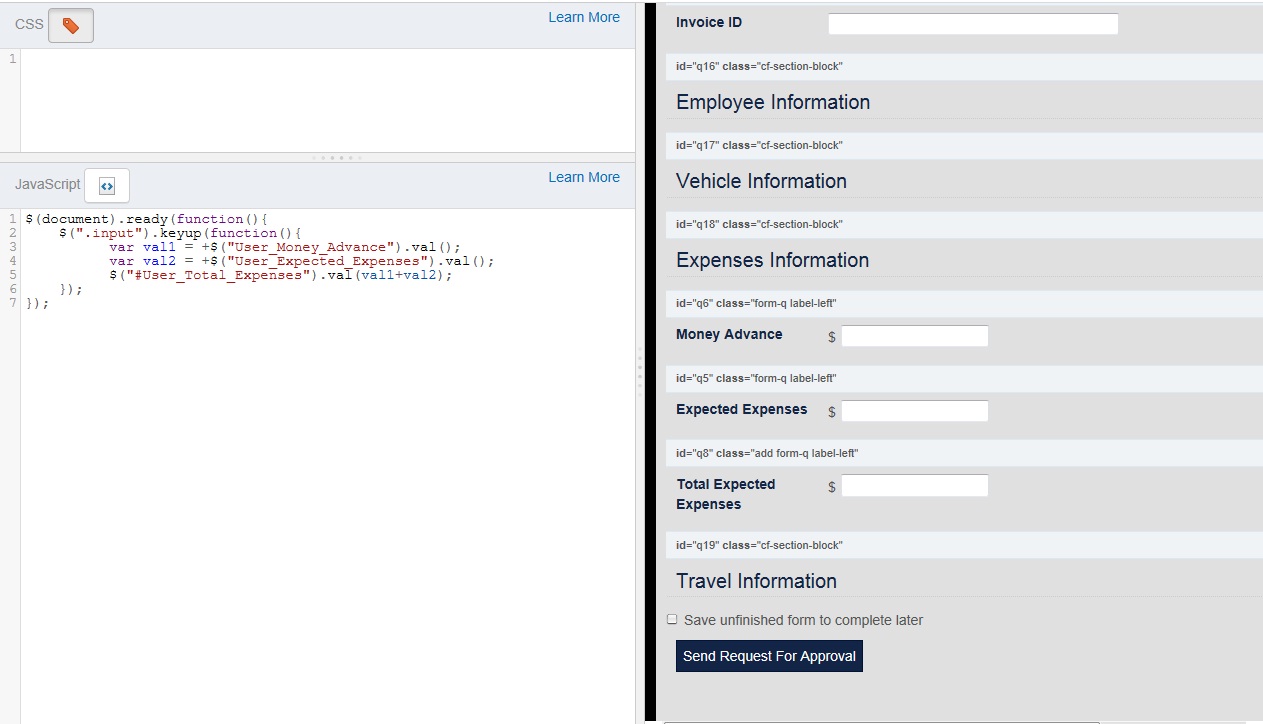Image resolution: width=1263 pixels, height=724 pixels.
Task: Expand the Employee Information section
Action: (x=772, y=102)
